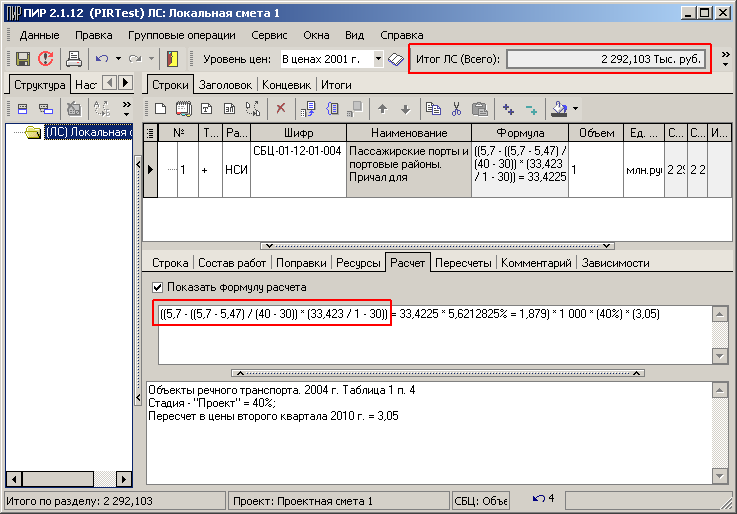Screen dimensions: 737x514
Task: Click the Undo arrow icon
Action: [x=102, y=59]
